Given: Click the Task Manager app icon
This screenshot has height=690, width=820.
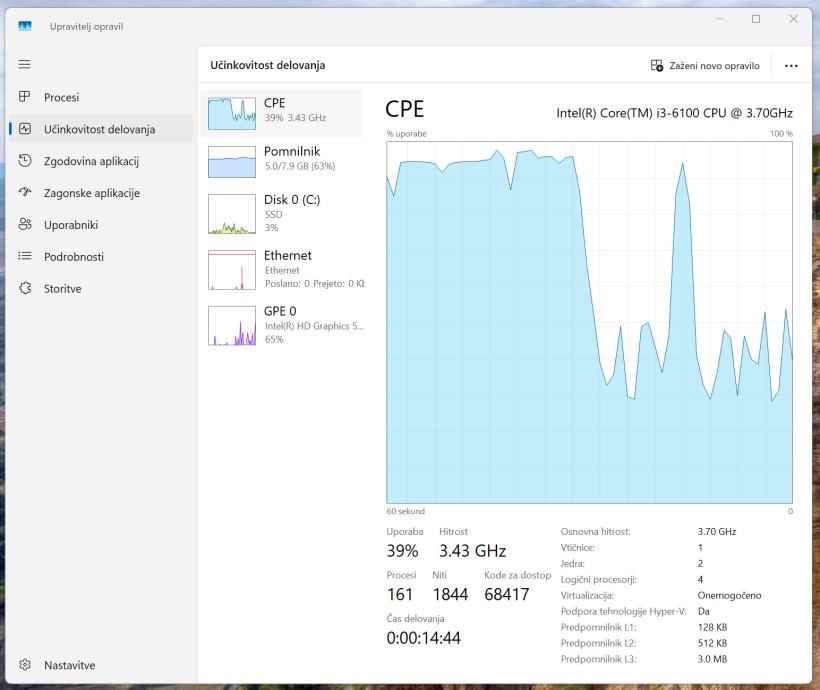Looking at the screenshot, I should tap(25, 26).
